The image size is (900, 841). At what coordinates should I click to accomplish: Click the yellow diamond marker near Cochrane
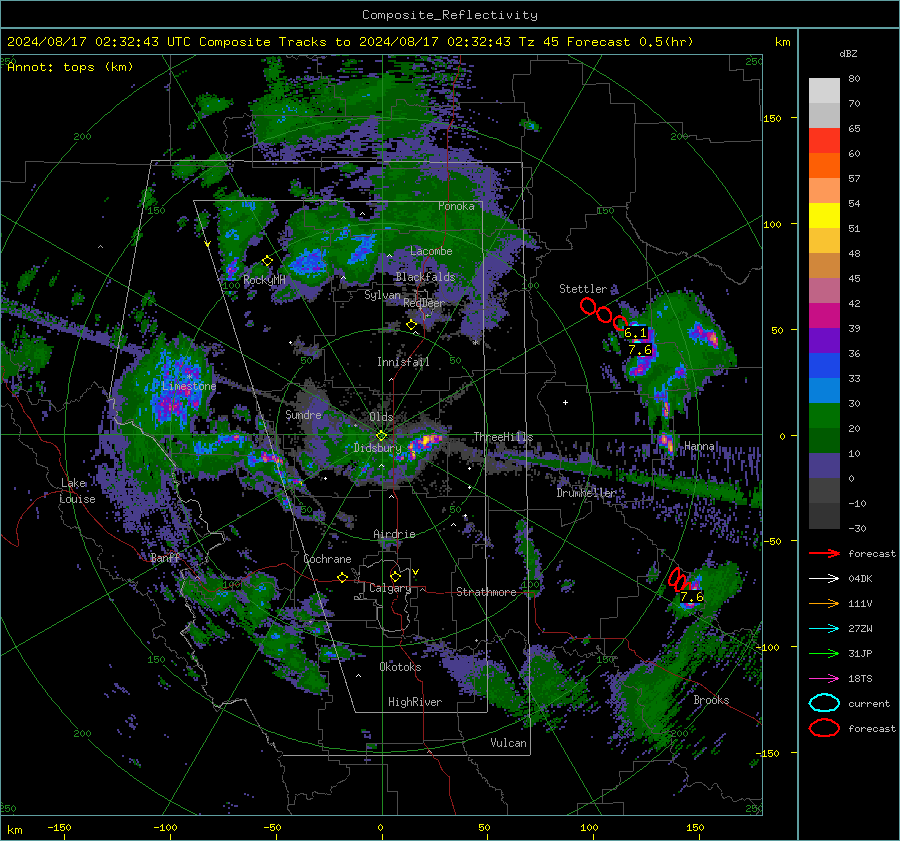point(343,578)
